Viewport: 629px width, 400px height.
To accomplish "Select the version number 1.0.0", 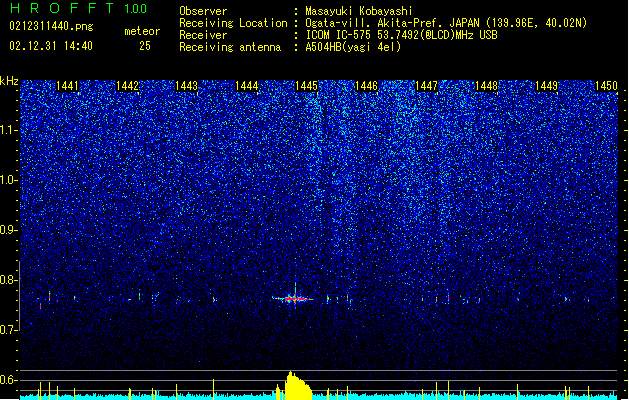I will [136, 8].
